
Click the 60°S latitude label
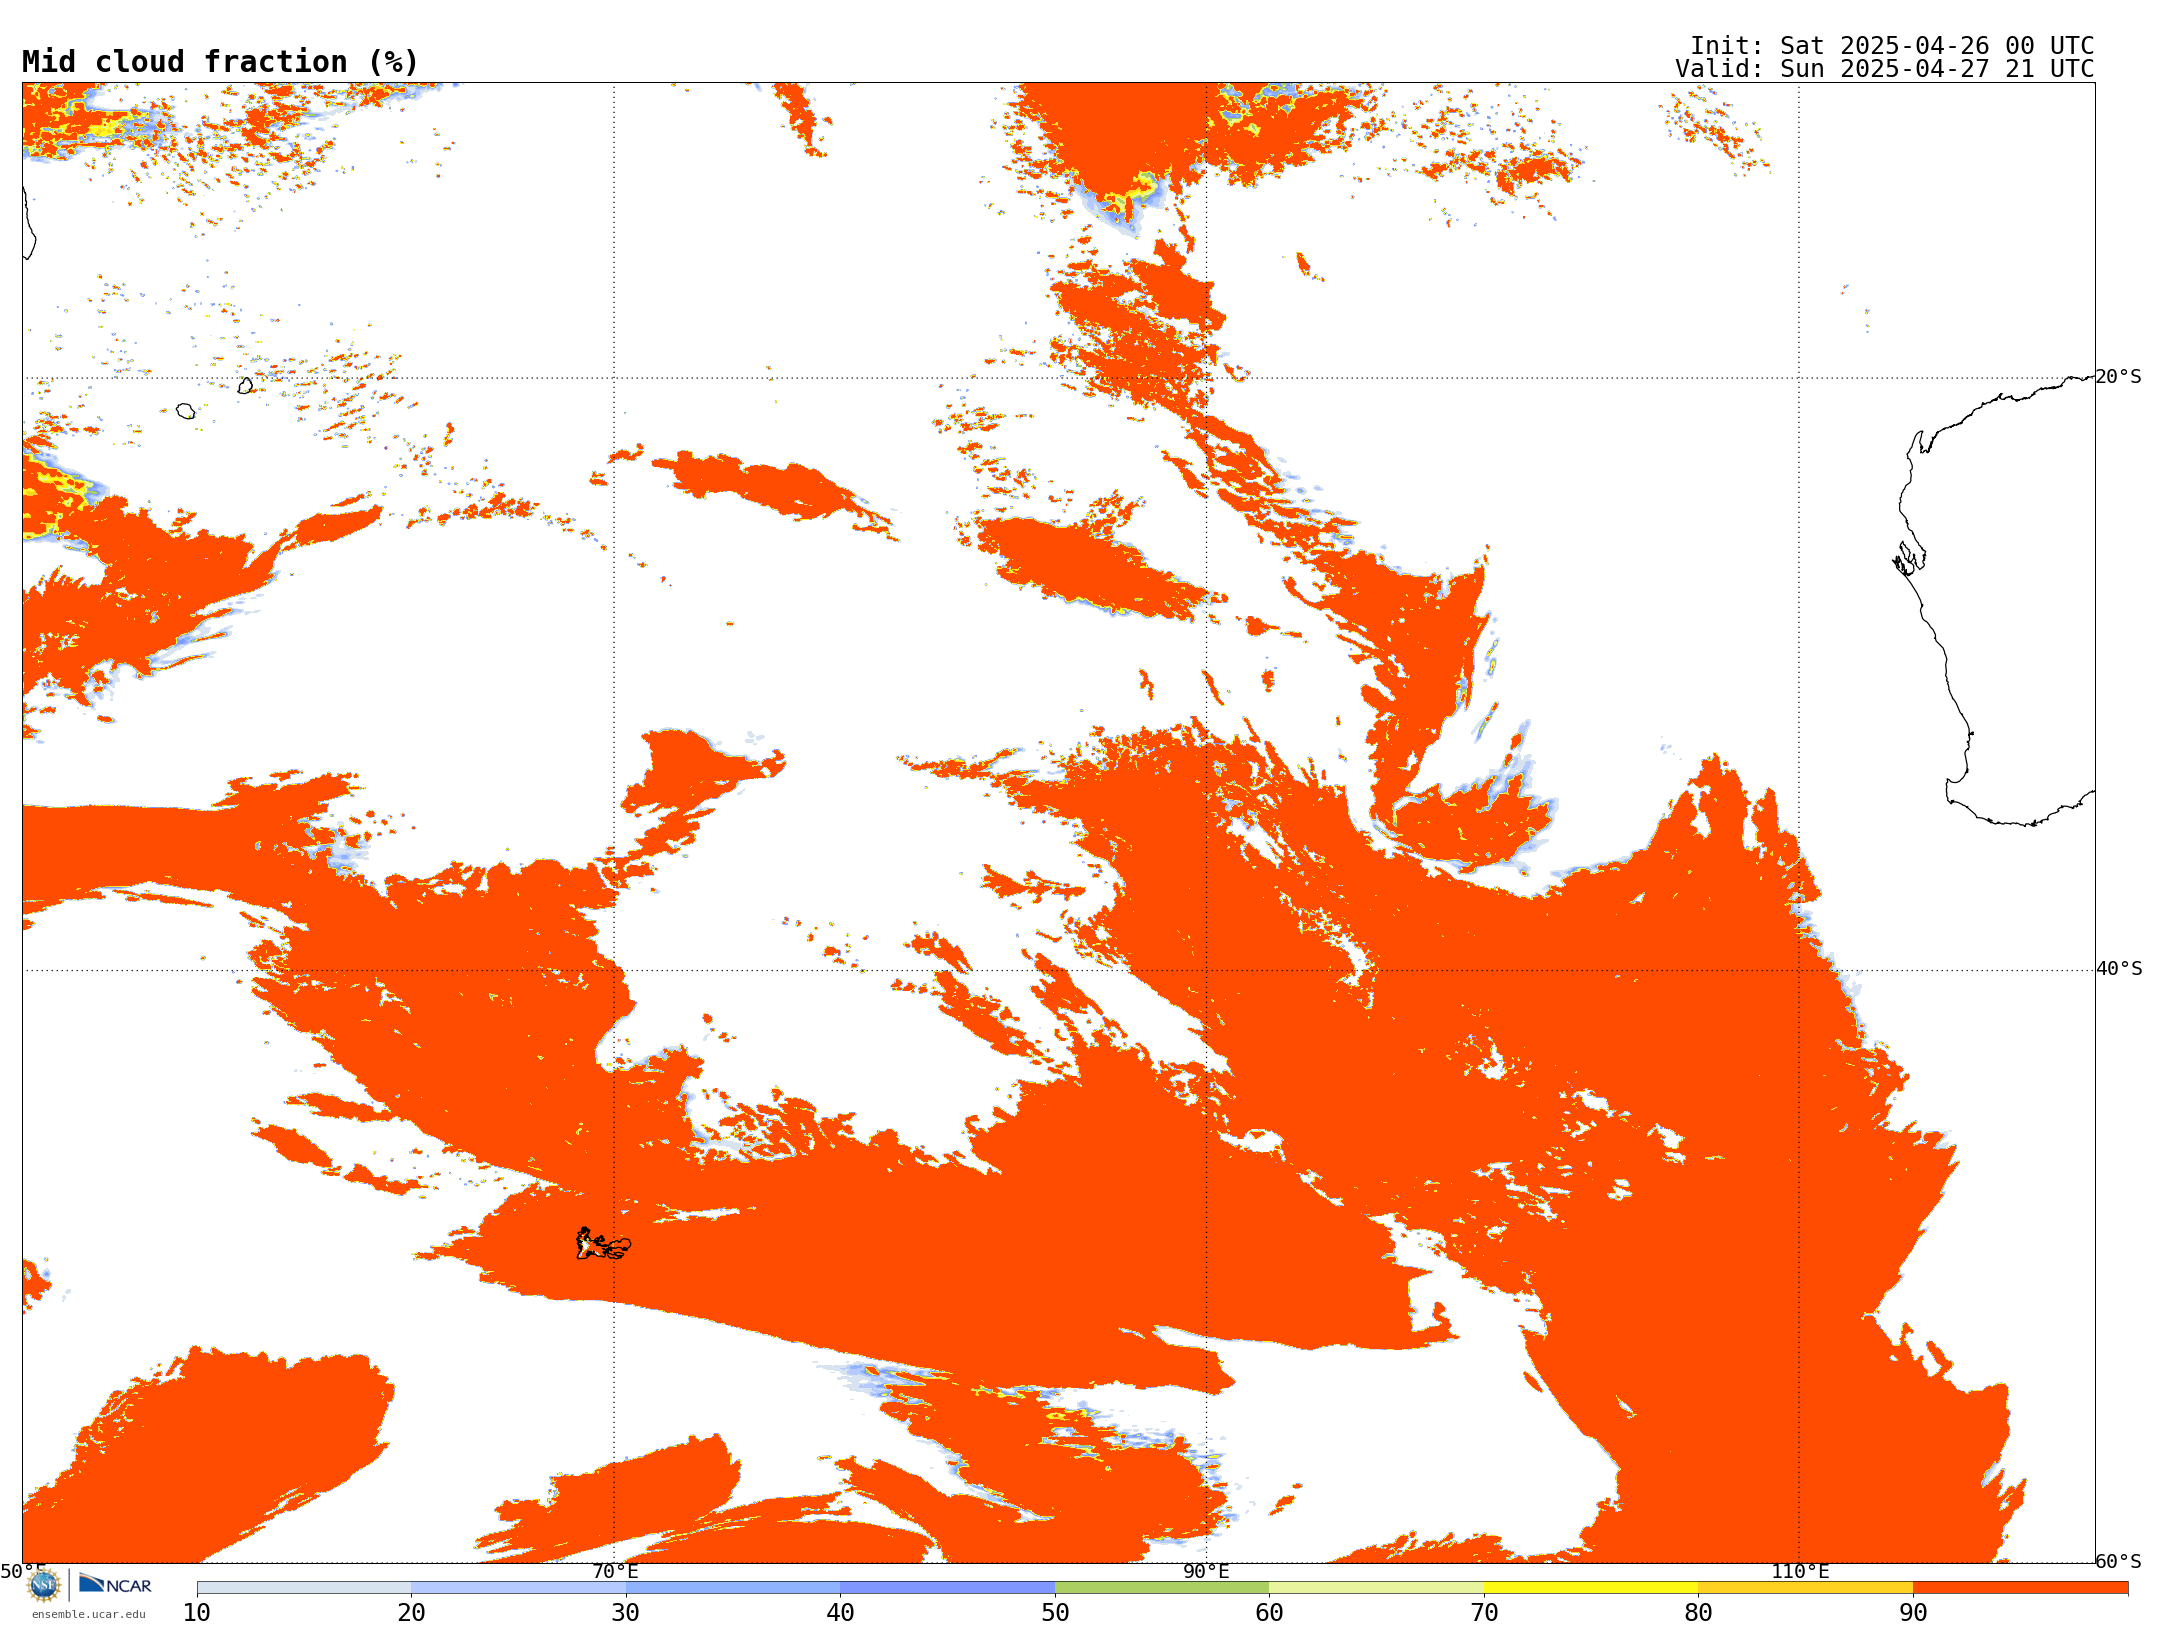point(2118,1561)
